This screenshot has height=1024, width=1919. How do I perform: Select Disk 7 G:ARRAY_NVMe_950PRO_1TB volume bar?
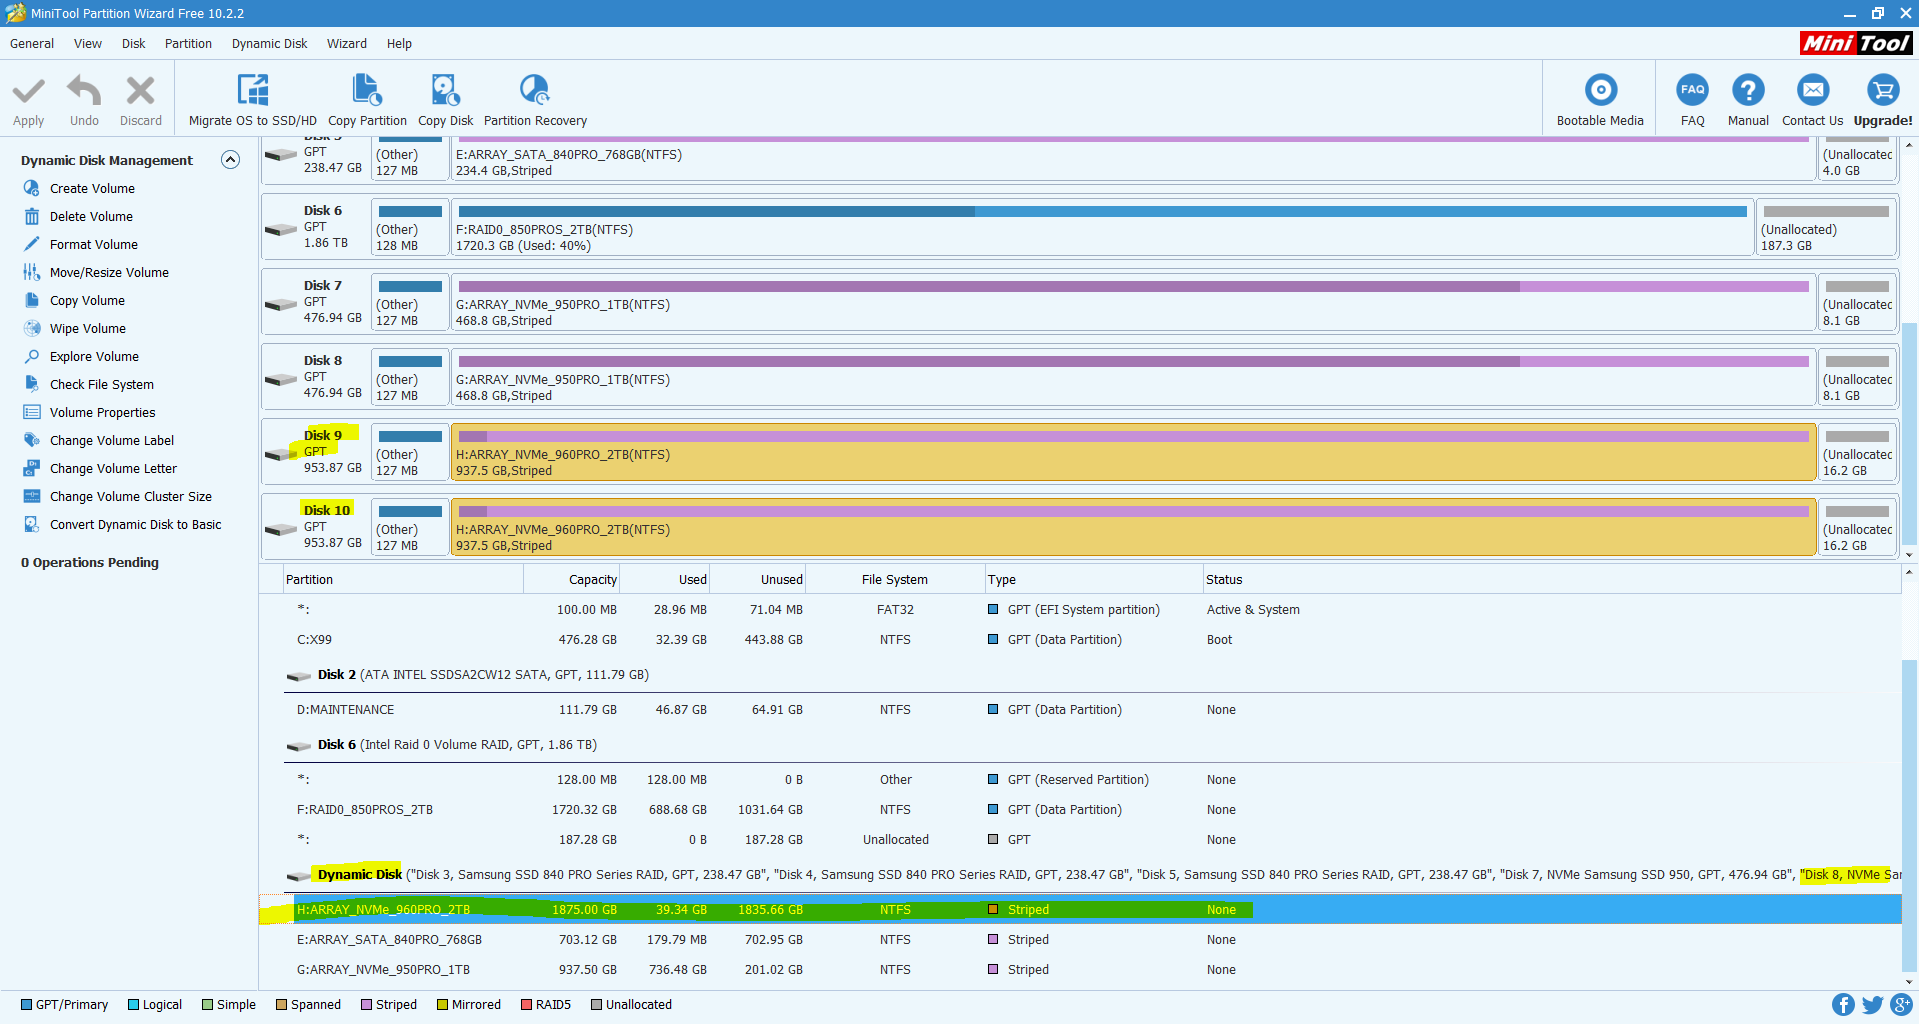click(1133, 302)
